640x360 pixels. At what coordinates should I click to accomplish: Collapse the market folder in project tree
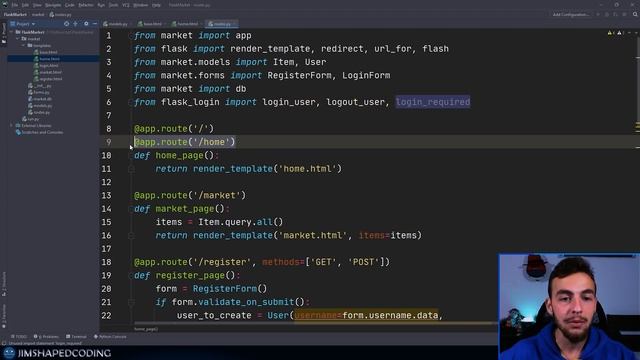(18, 39)
